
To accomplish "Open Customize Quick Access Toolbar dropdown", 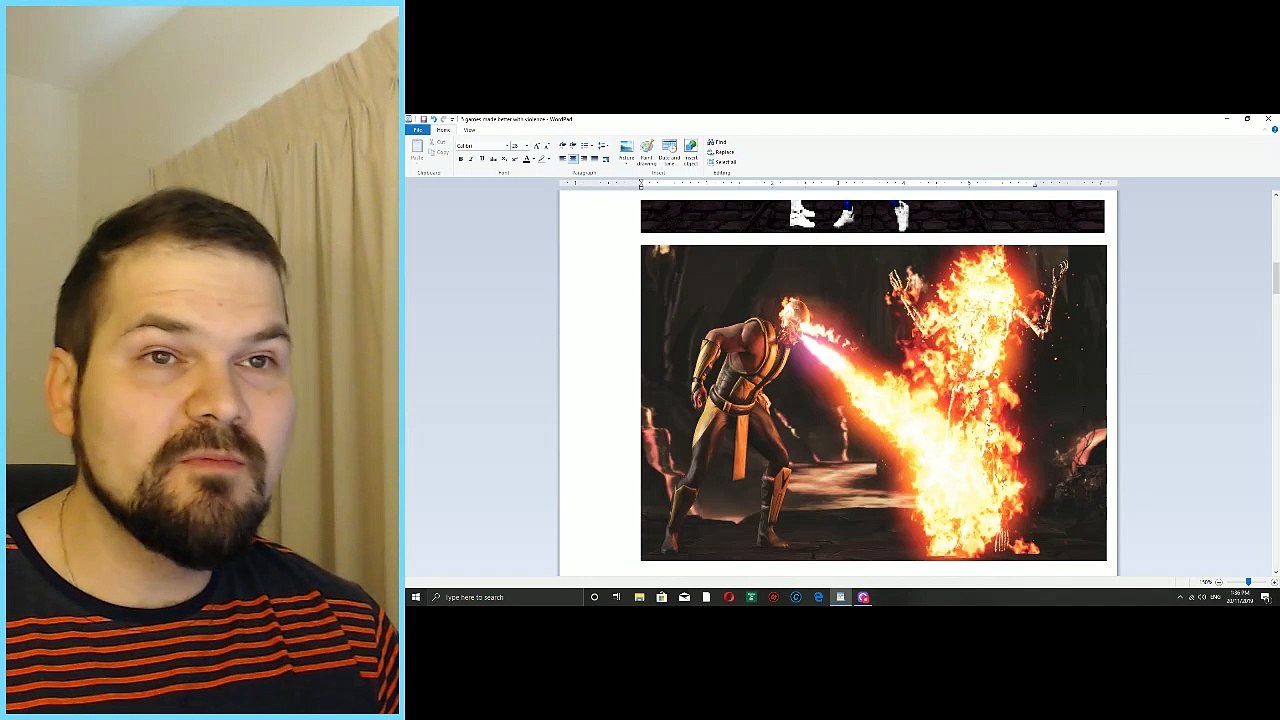I will (452, 119).
